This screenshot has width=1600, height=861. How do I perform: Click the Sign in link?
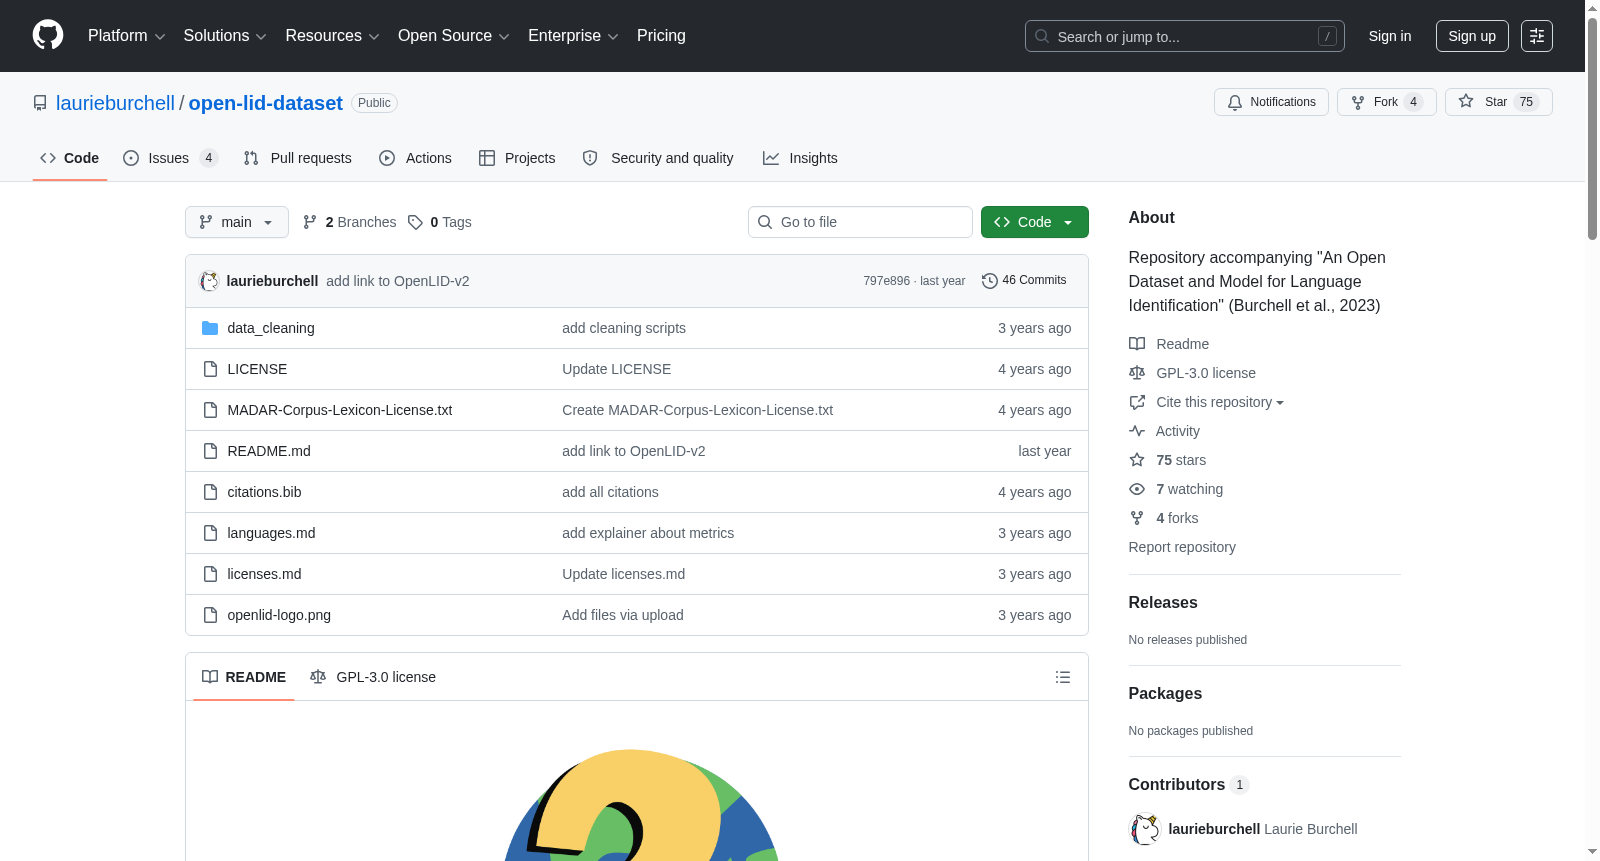point(1390,36)
